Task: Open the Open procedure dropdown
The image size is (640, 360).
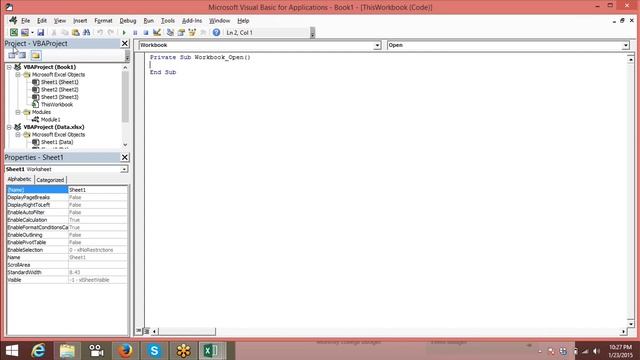Action: [625, 45]
